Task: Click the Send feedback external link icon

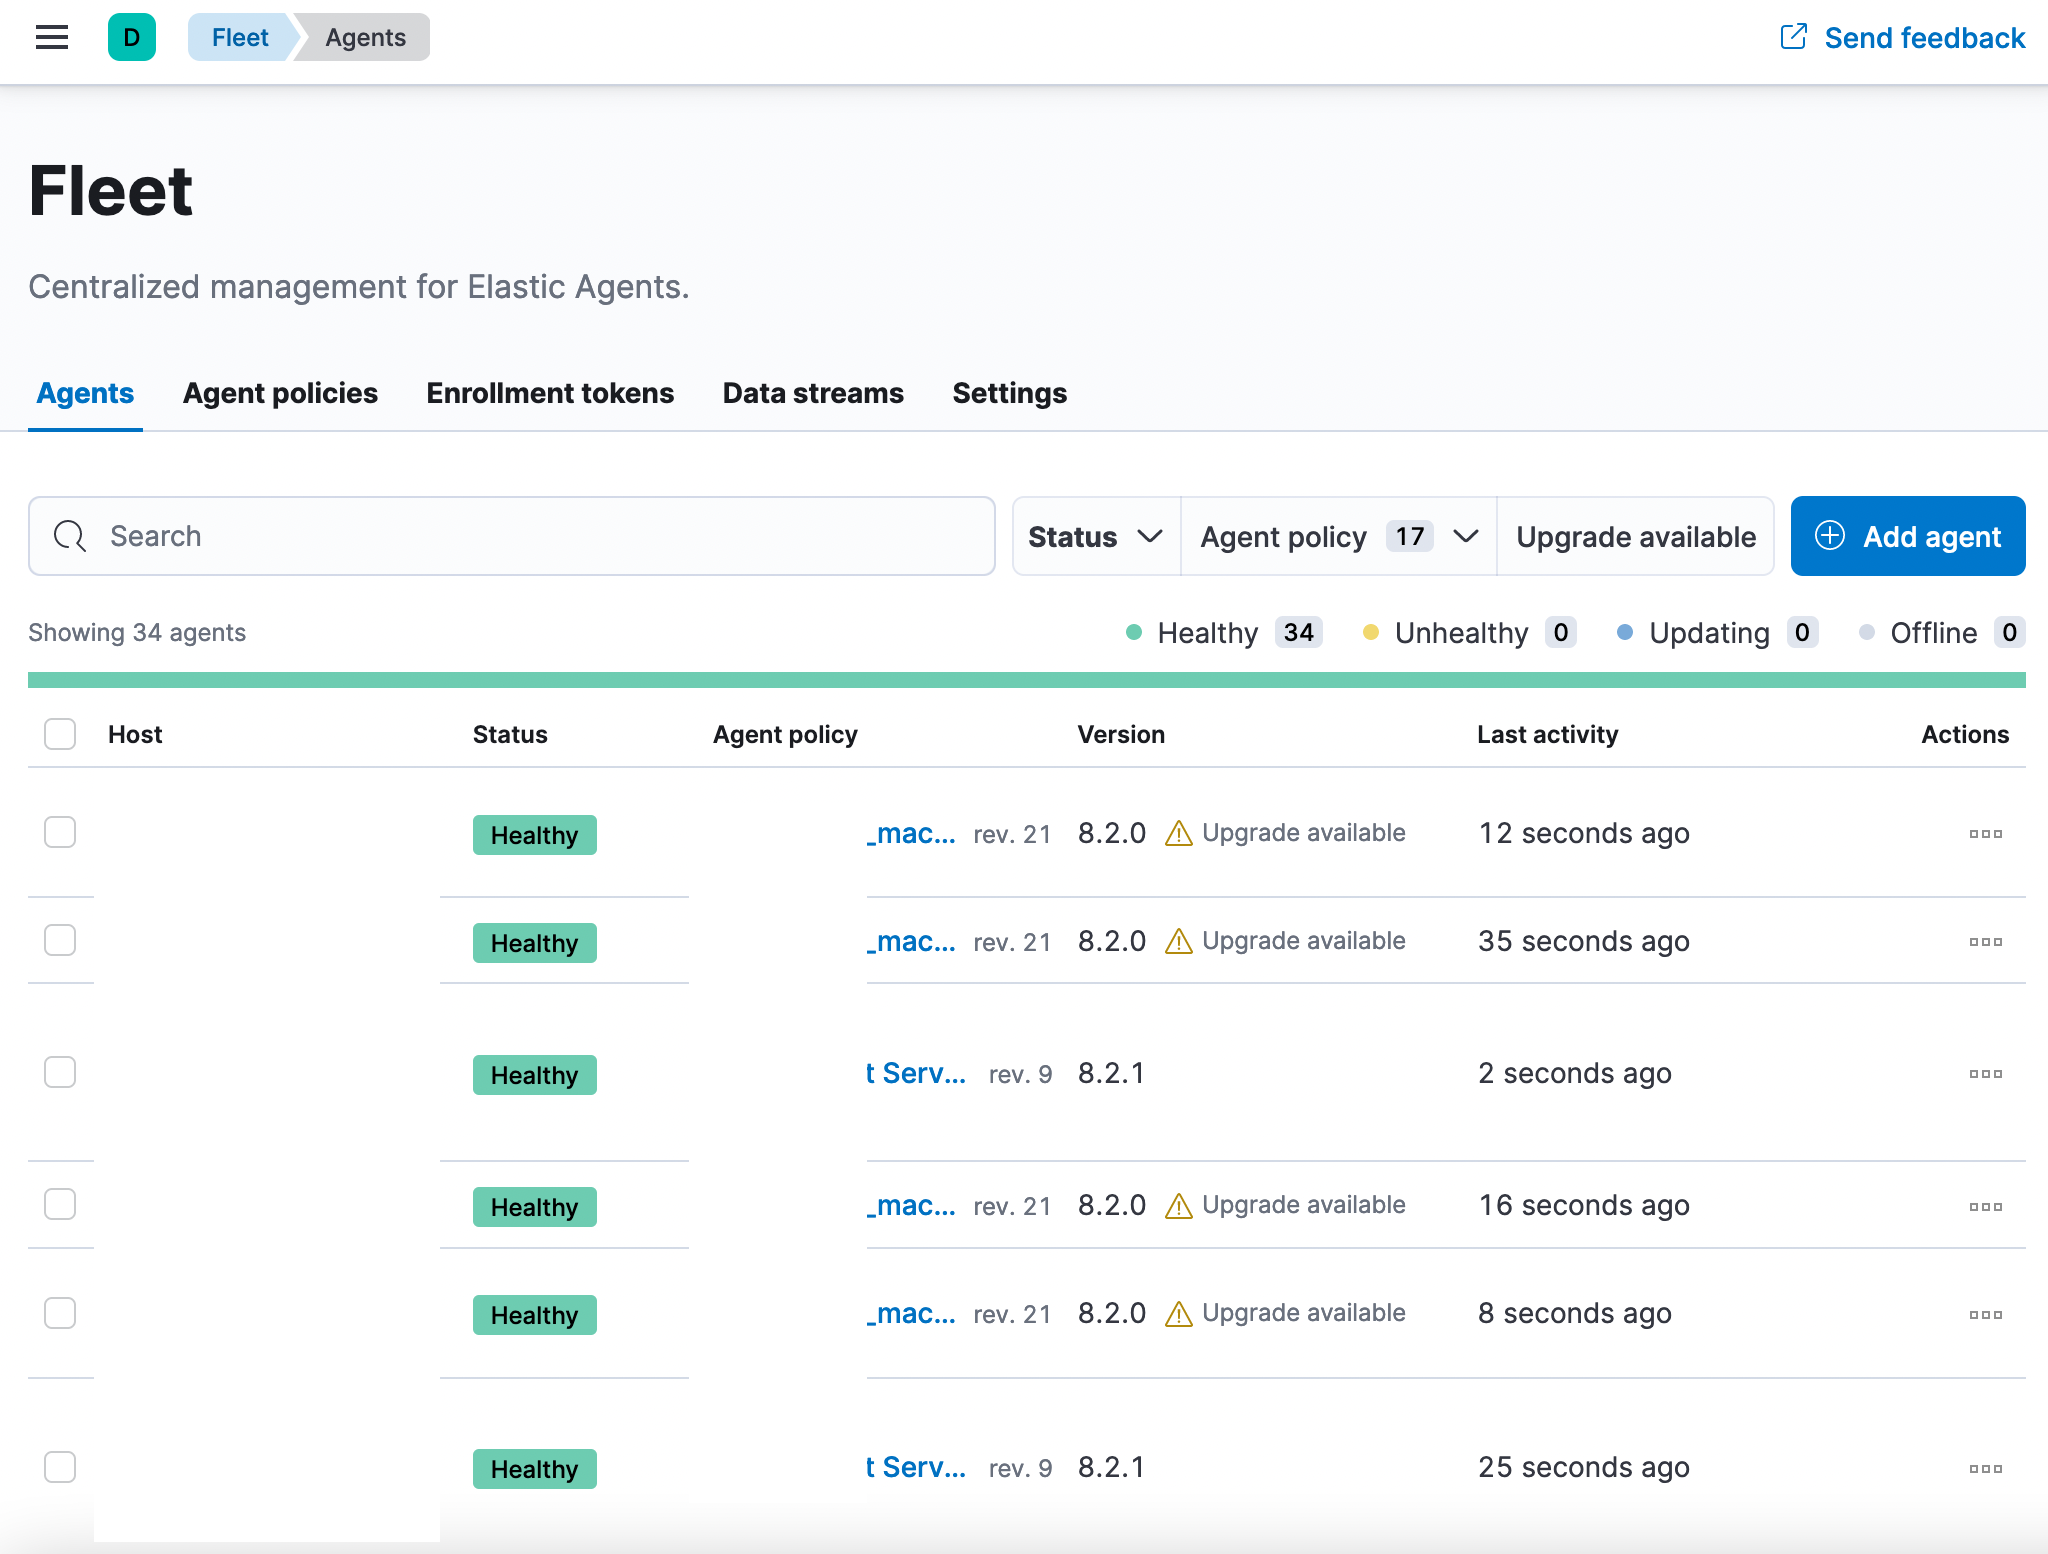Action: (x=1794, y=37)
